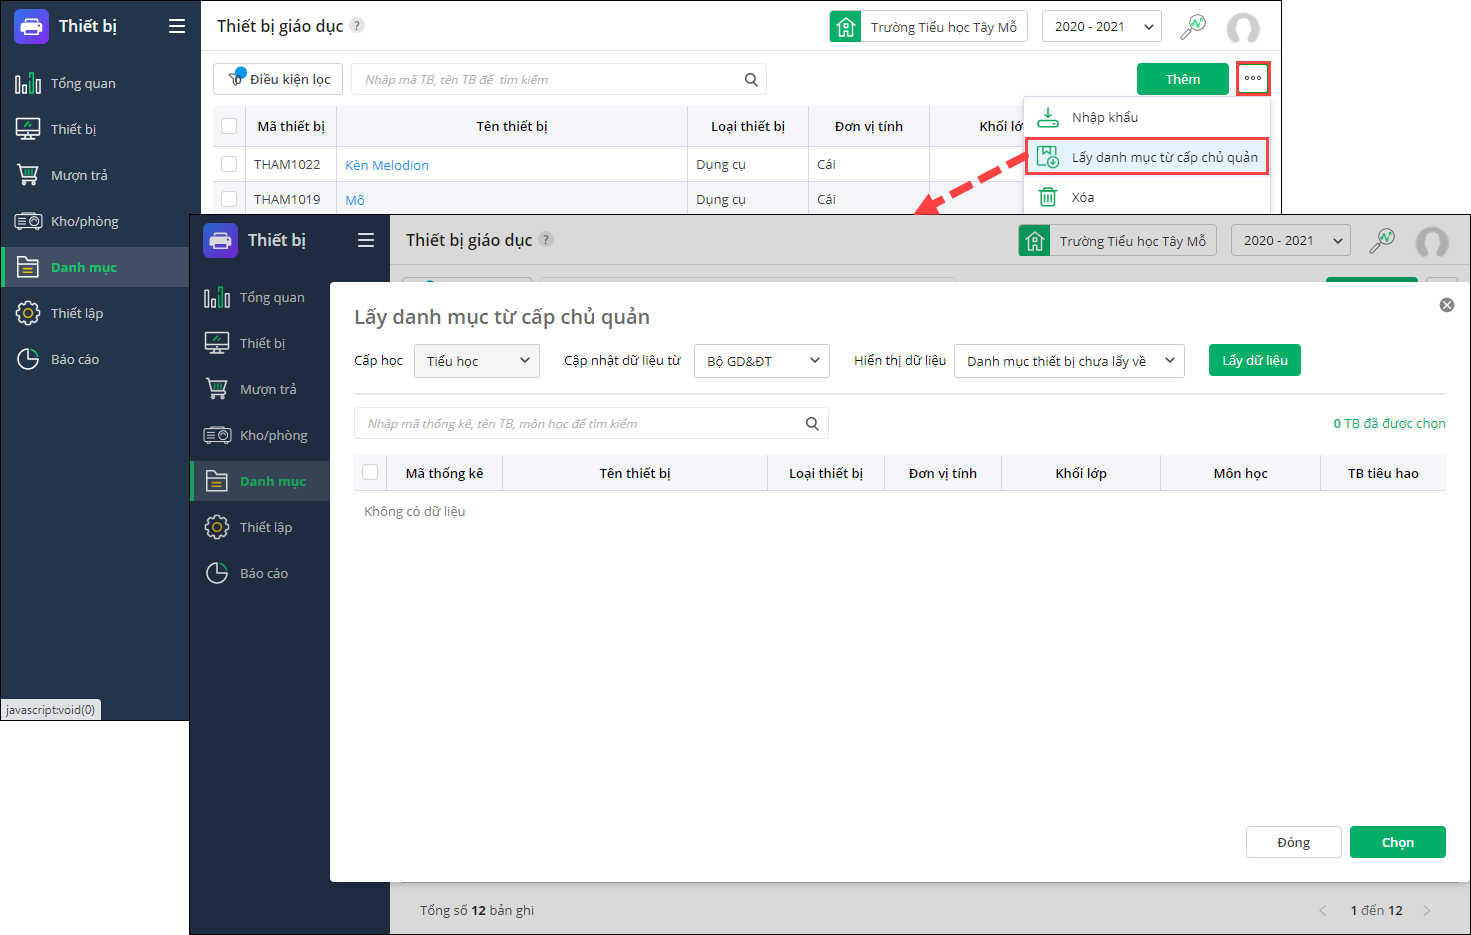
Task: Open the Mõ equipment link
Action: tap(355, 200)
